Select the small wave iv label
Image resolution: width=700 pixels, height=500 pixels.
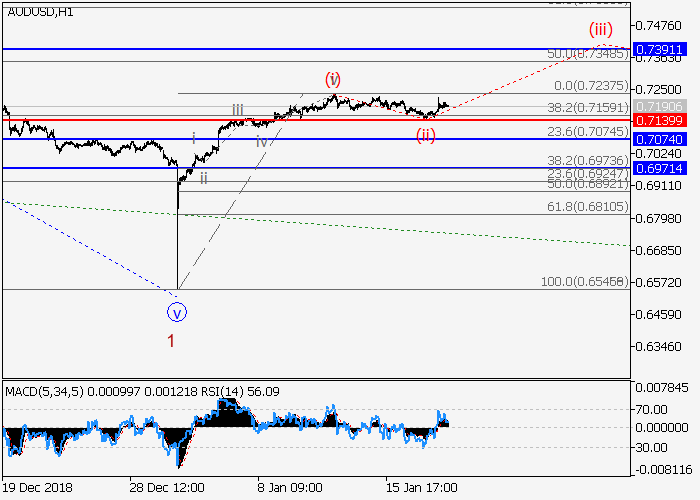click(261, 142)
